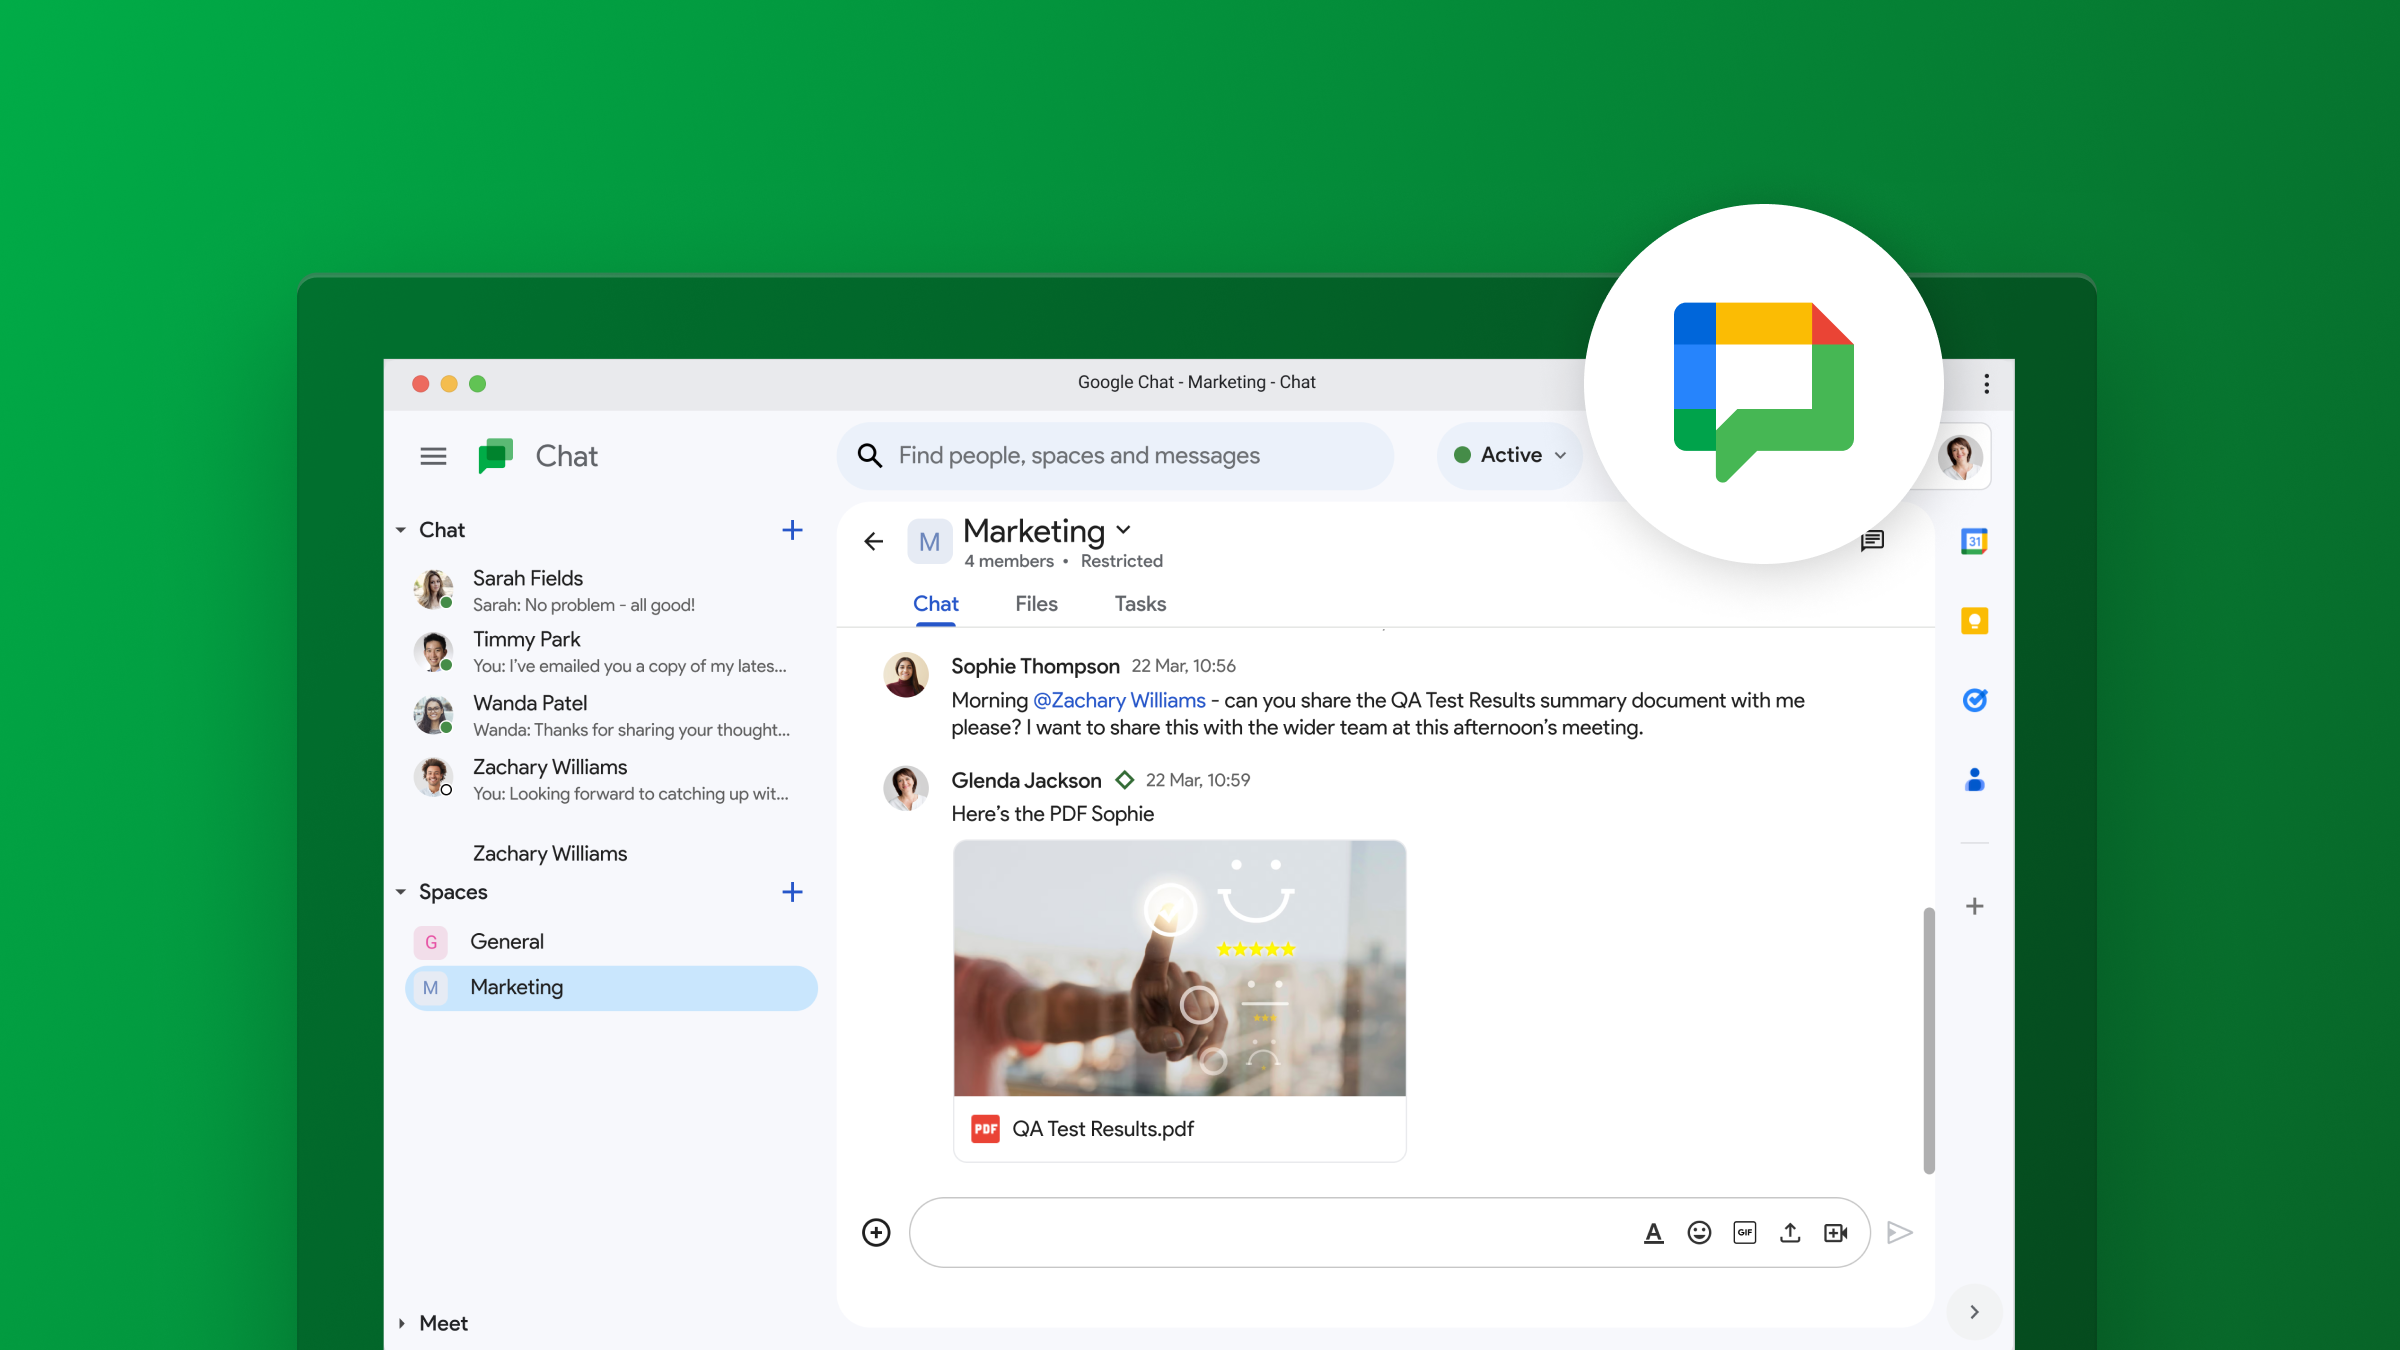Screen dimensions: 2400x1350
Task: Click the file upload icon
Action: [x=1793, y=1233]
